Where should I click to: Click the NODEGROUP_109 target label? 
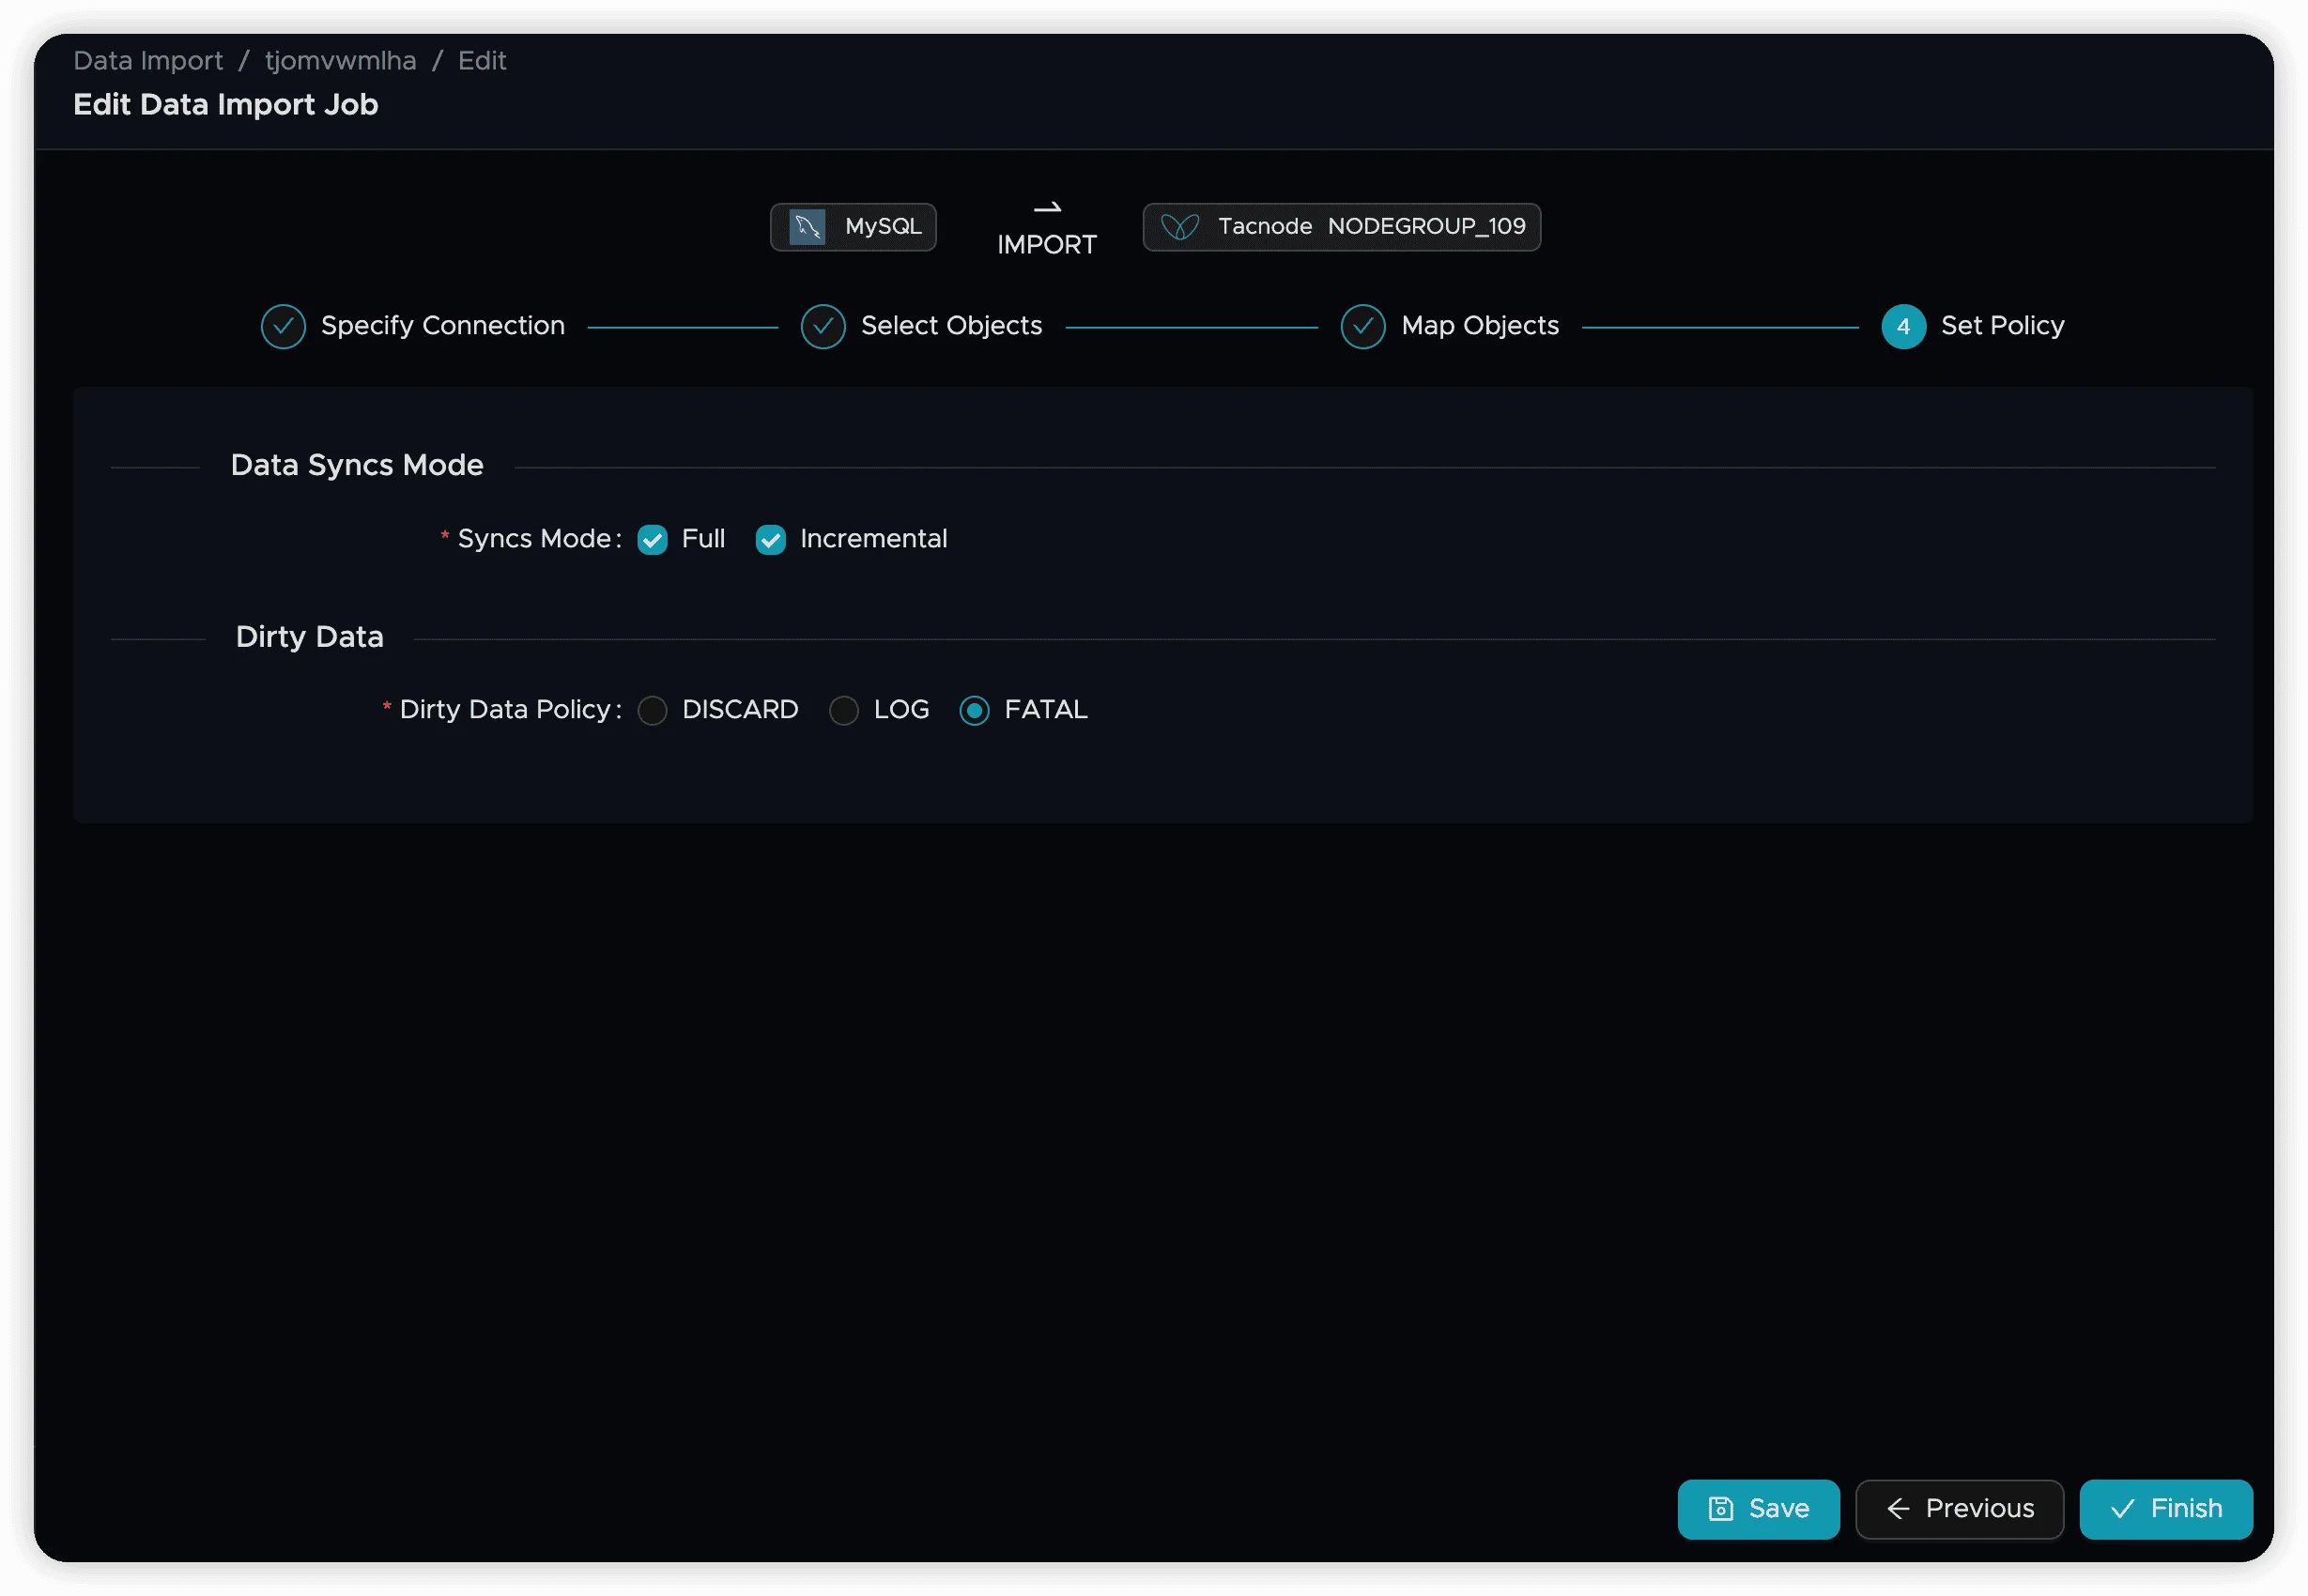[x=1426, y=227]
